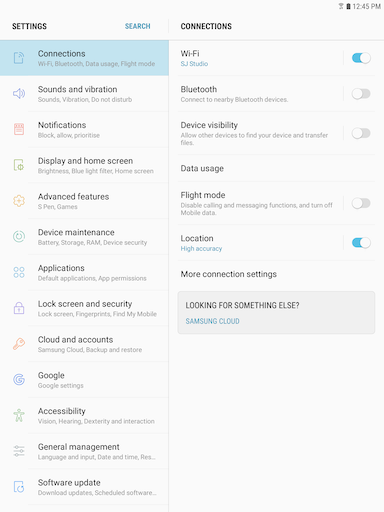
Task: Enable the Flight mode switch
Action: click(361, 203)
